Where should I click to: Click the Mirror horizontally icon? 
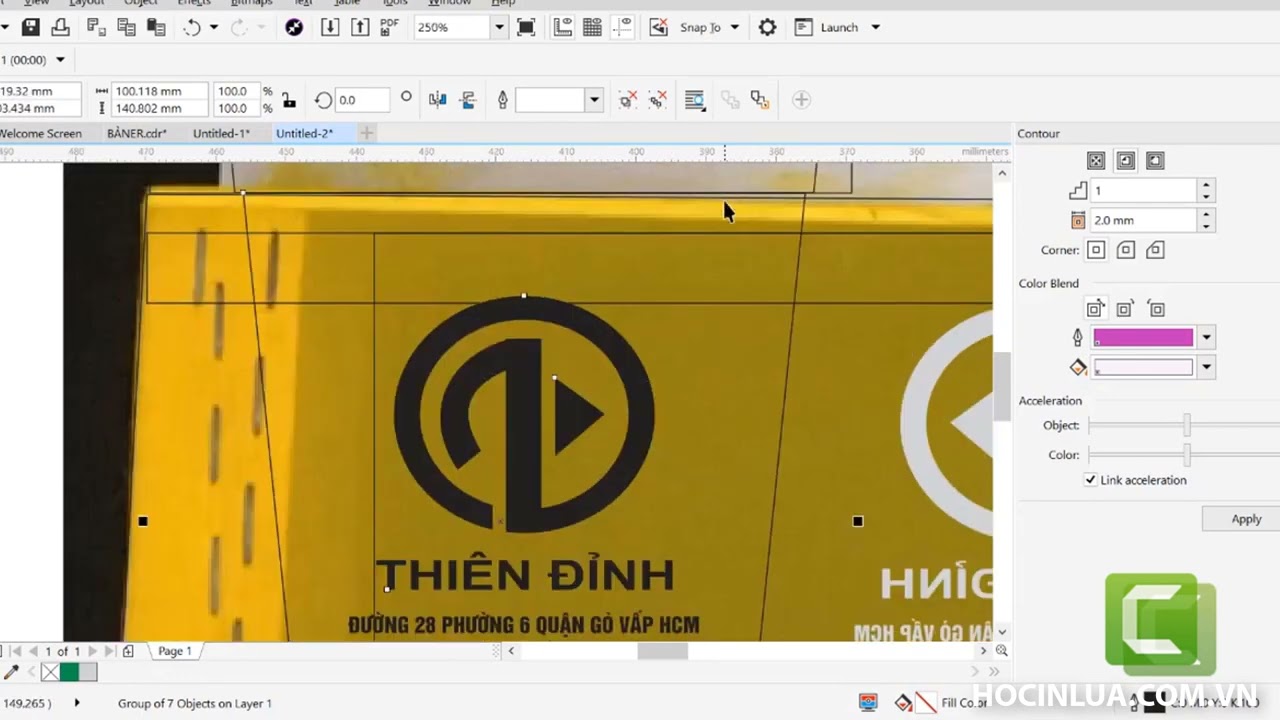[437, 100]
